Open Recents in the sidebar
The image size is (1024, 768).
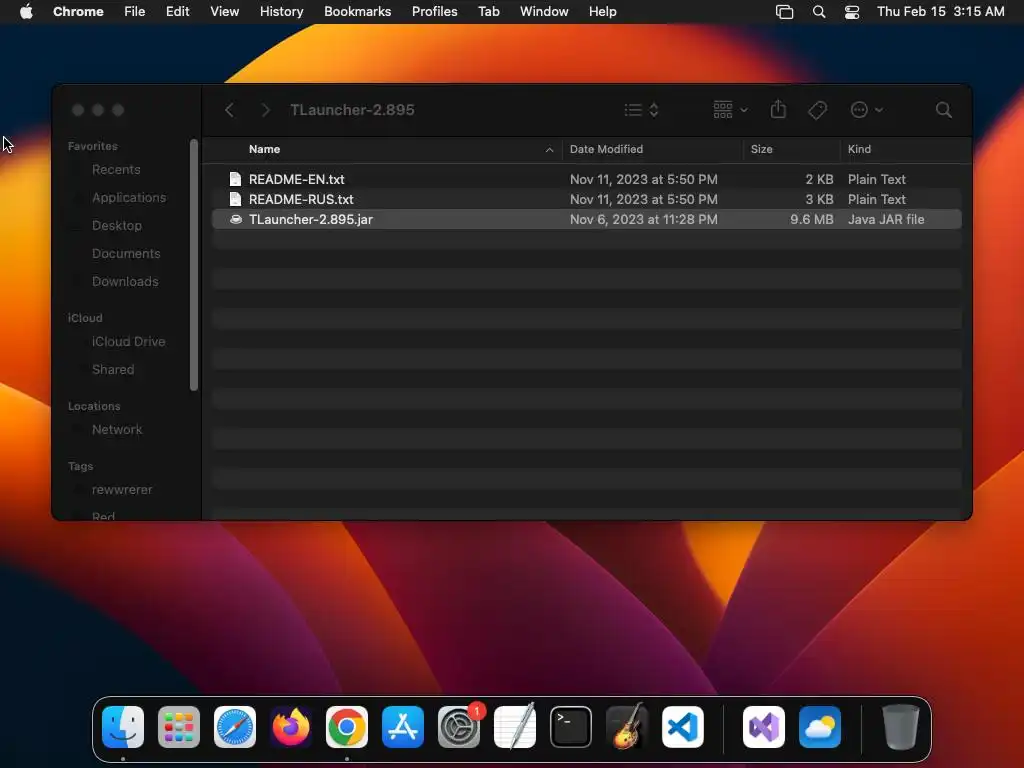116,170
